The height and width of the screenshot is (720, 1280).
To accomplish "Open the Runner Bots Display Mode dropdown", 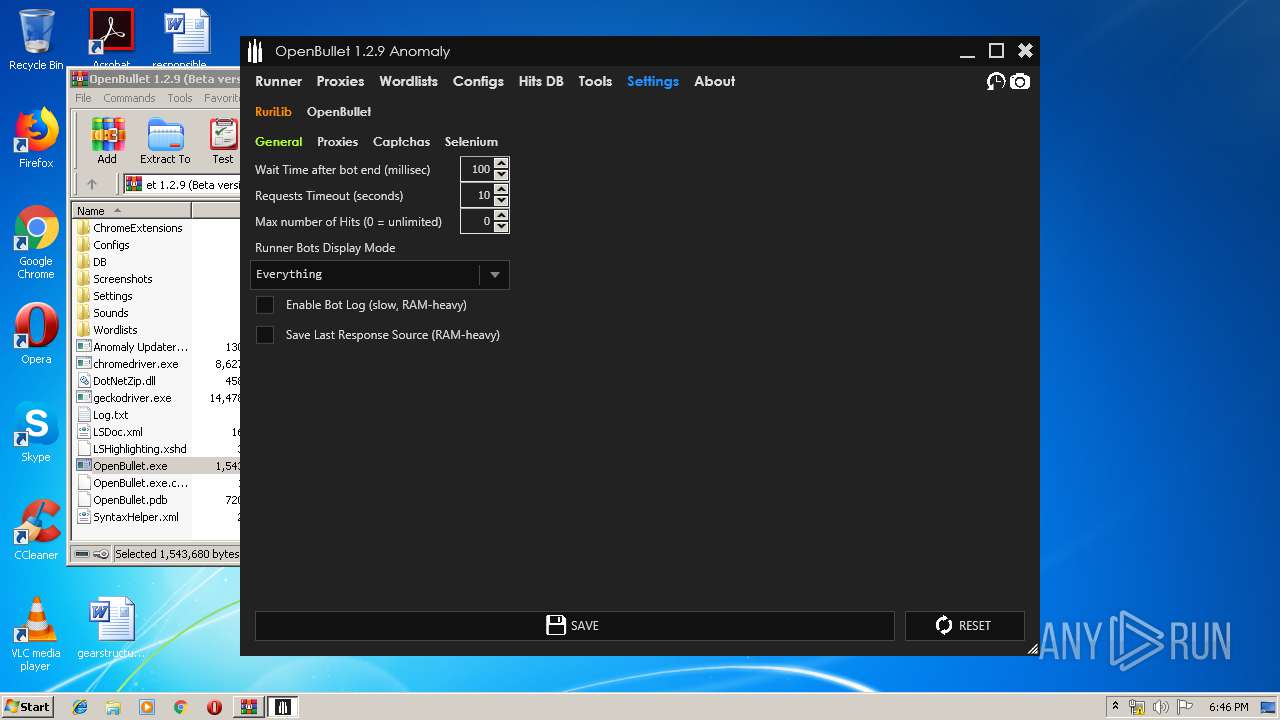I will pos(380,275).
